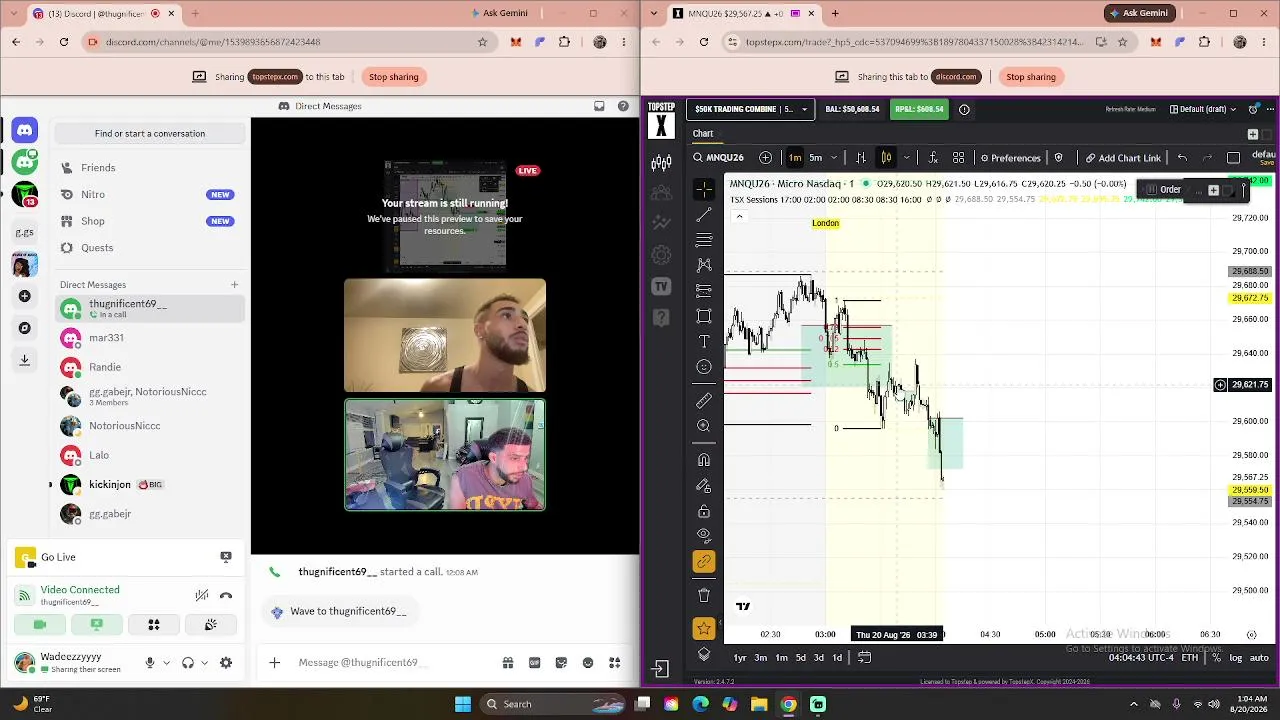Viewport: 1280px width, 720px height.
Task: Toggle auto scale on the chart
Action: click(x=1259, y=657)
